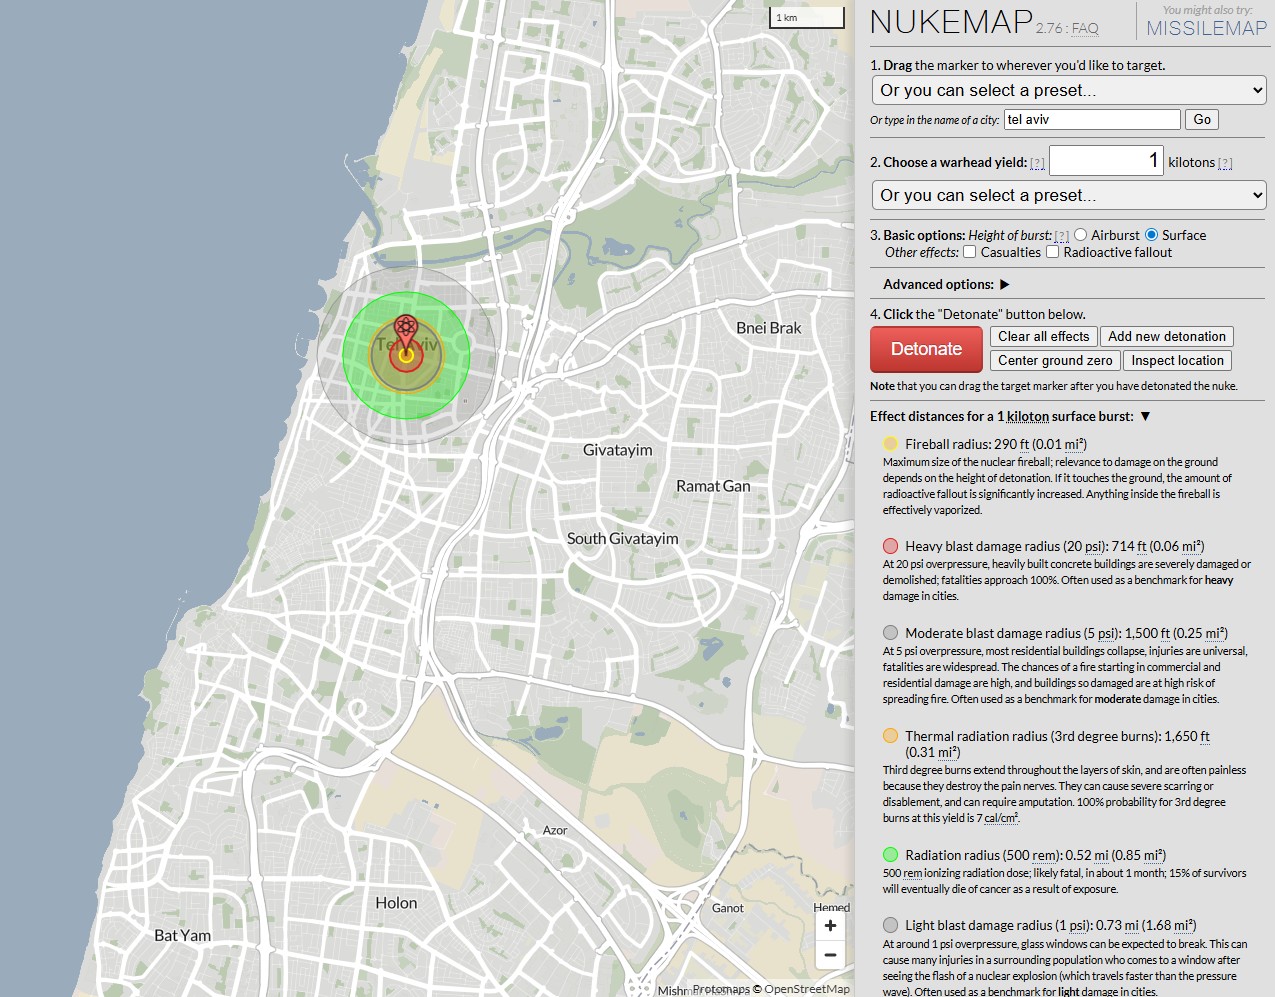This screenshot has height=997, width=1275.
Task: Click the Givatayim map label
Action: (x=618, y=450)
